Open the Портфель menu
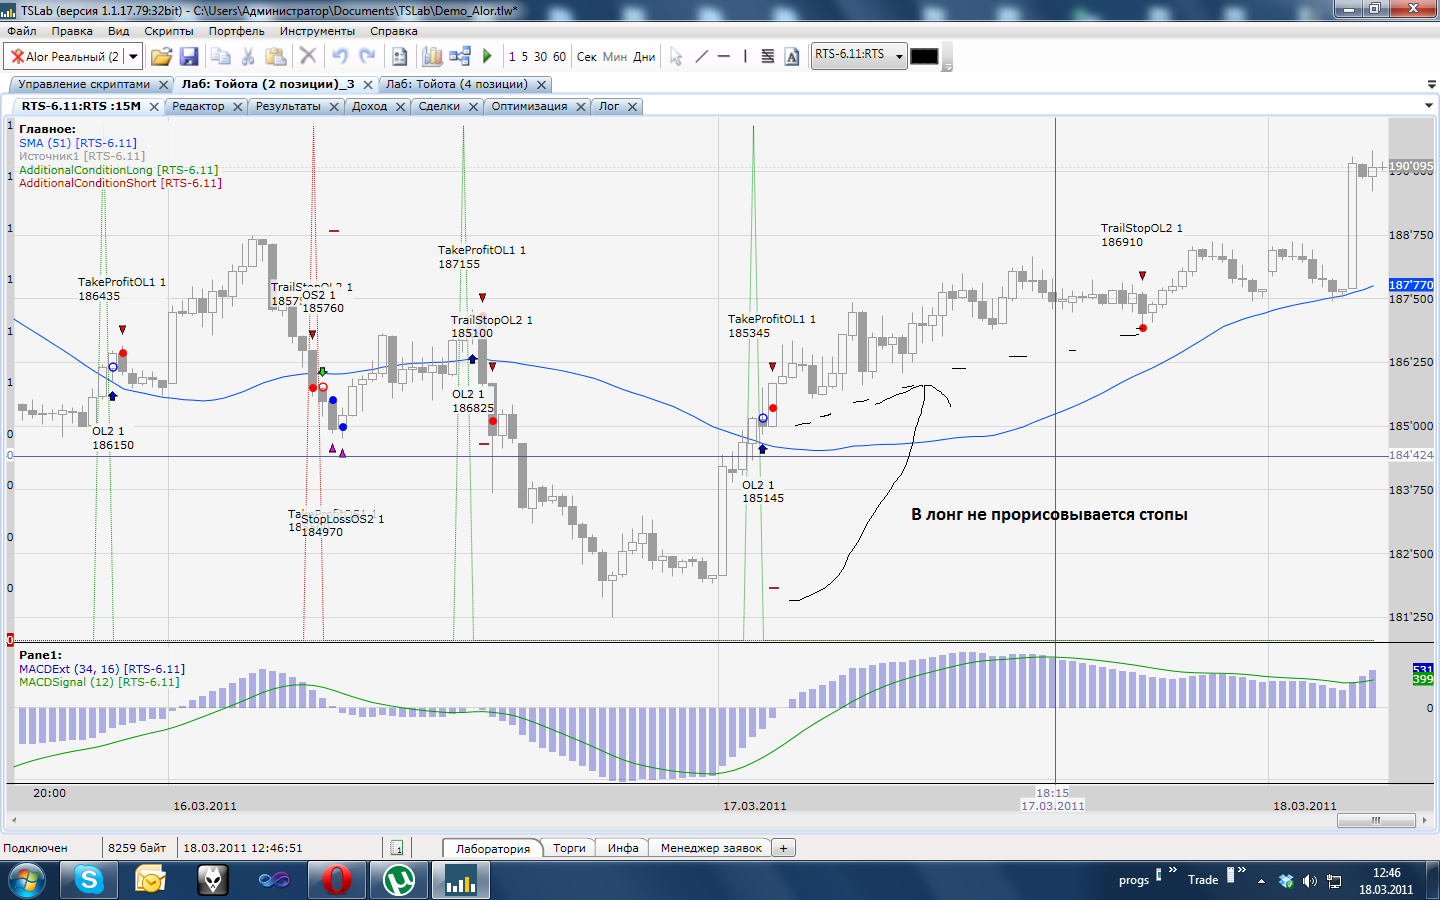This screenshot has width=1440, height=900. pos(237,31)
